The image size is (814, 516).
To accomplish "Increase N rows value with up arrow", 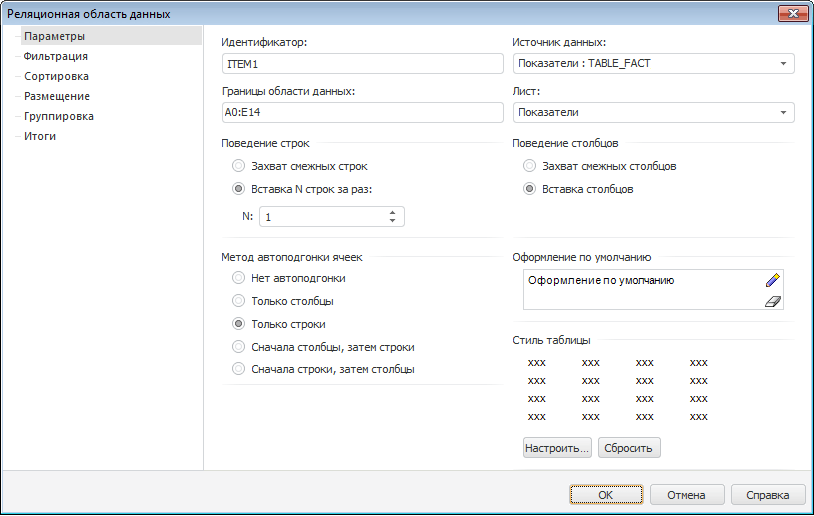I will pyautogui.click(x=393, y=212).
